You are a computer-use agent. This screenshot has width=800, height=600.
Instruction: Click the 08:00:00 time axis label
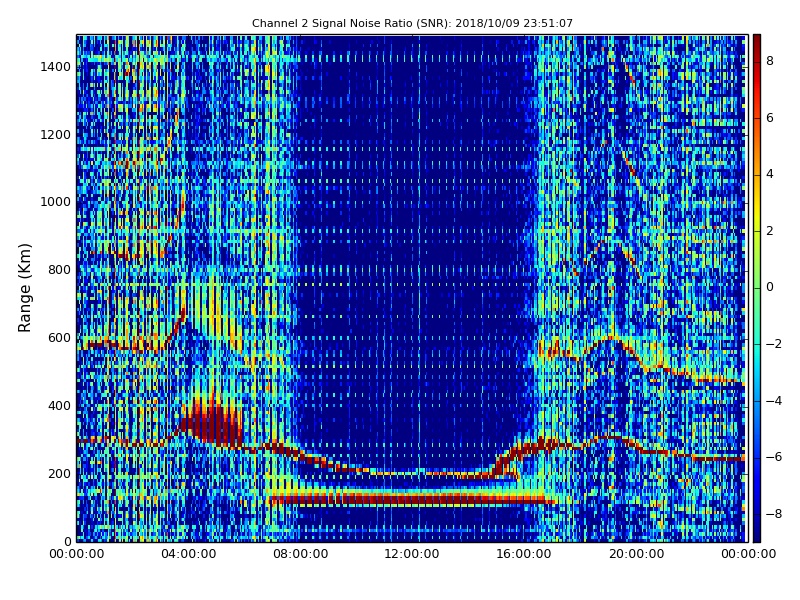point(301,554)
